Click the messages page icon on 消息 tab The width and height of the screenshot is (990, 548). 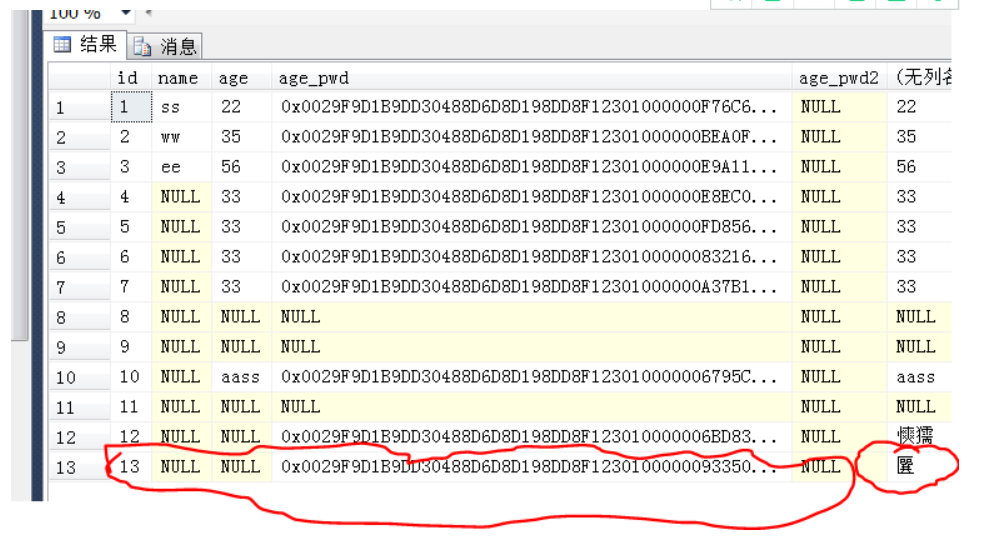click(143, 47)
